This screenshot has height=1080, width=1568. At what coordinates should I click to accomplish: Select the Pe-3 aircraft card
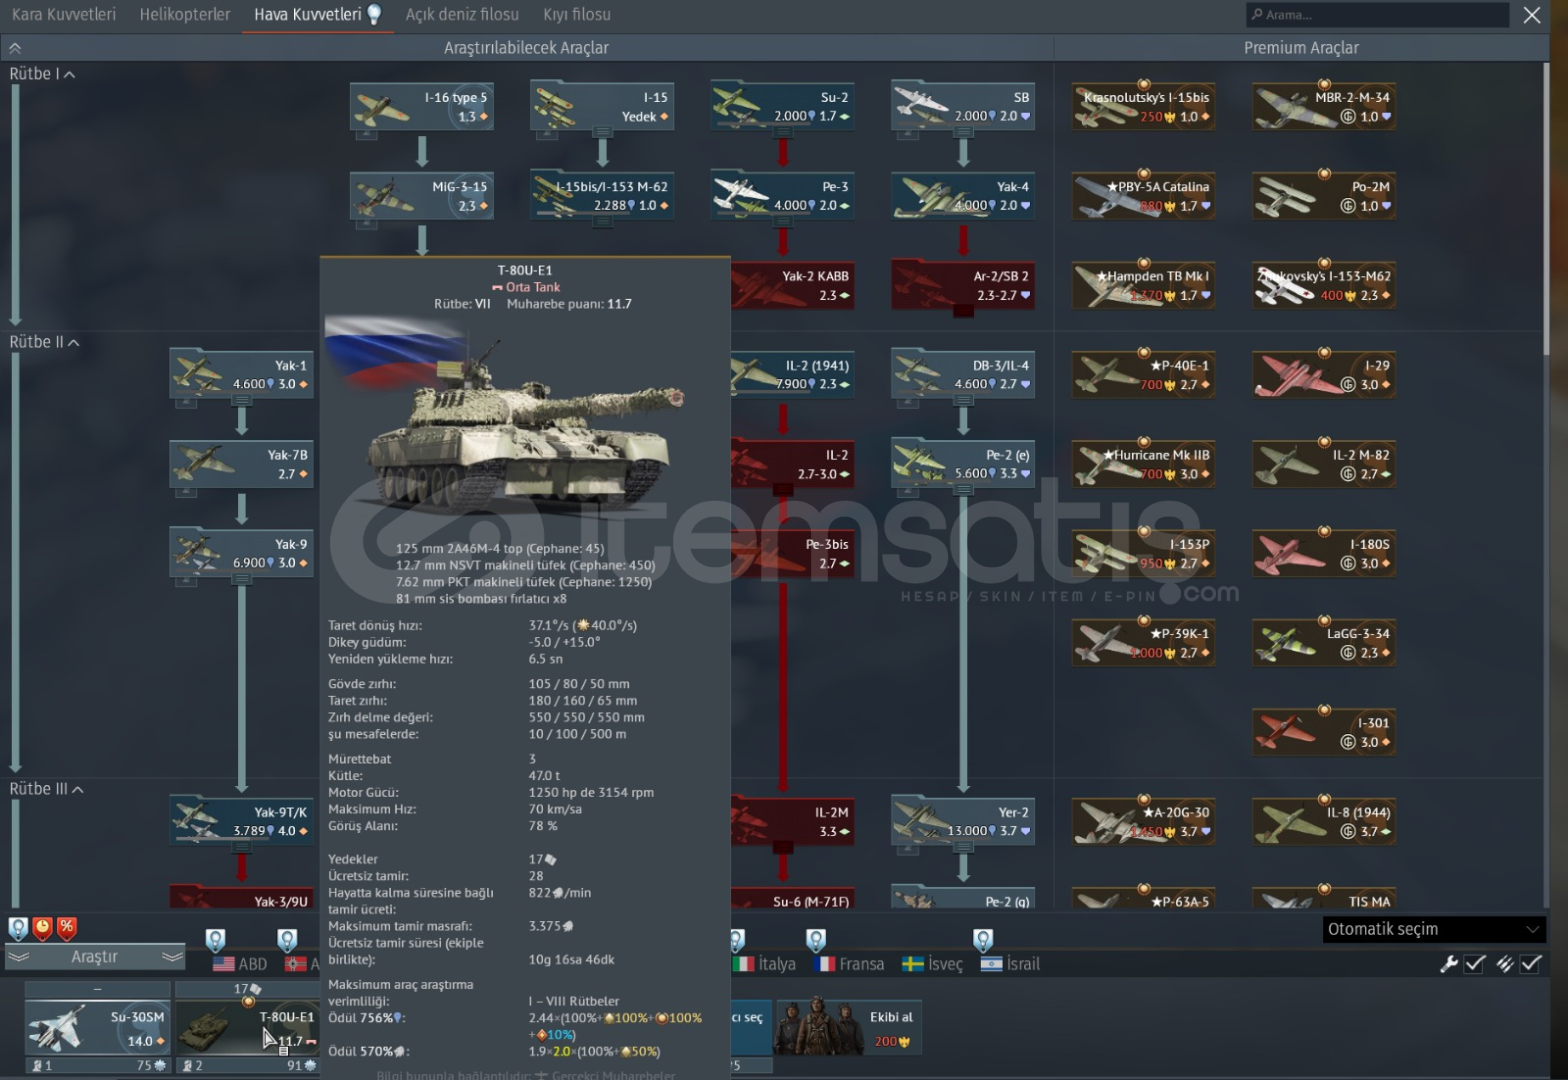click(782, 196)
